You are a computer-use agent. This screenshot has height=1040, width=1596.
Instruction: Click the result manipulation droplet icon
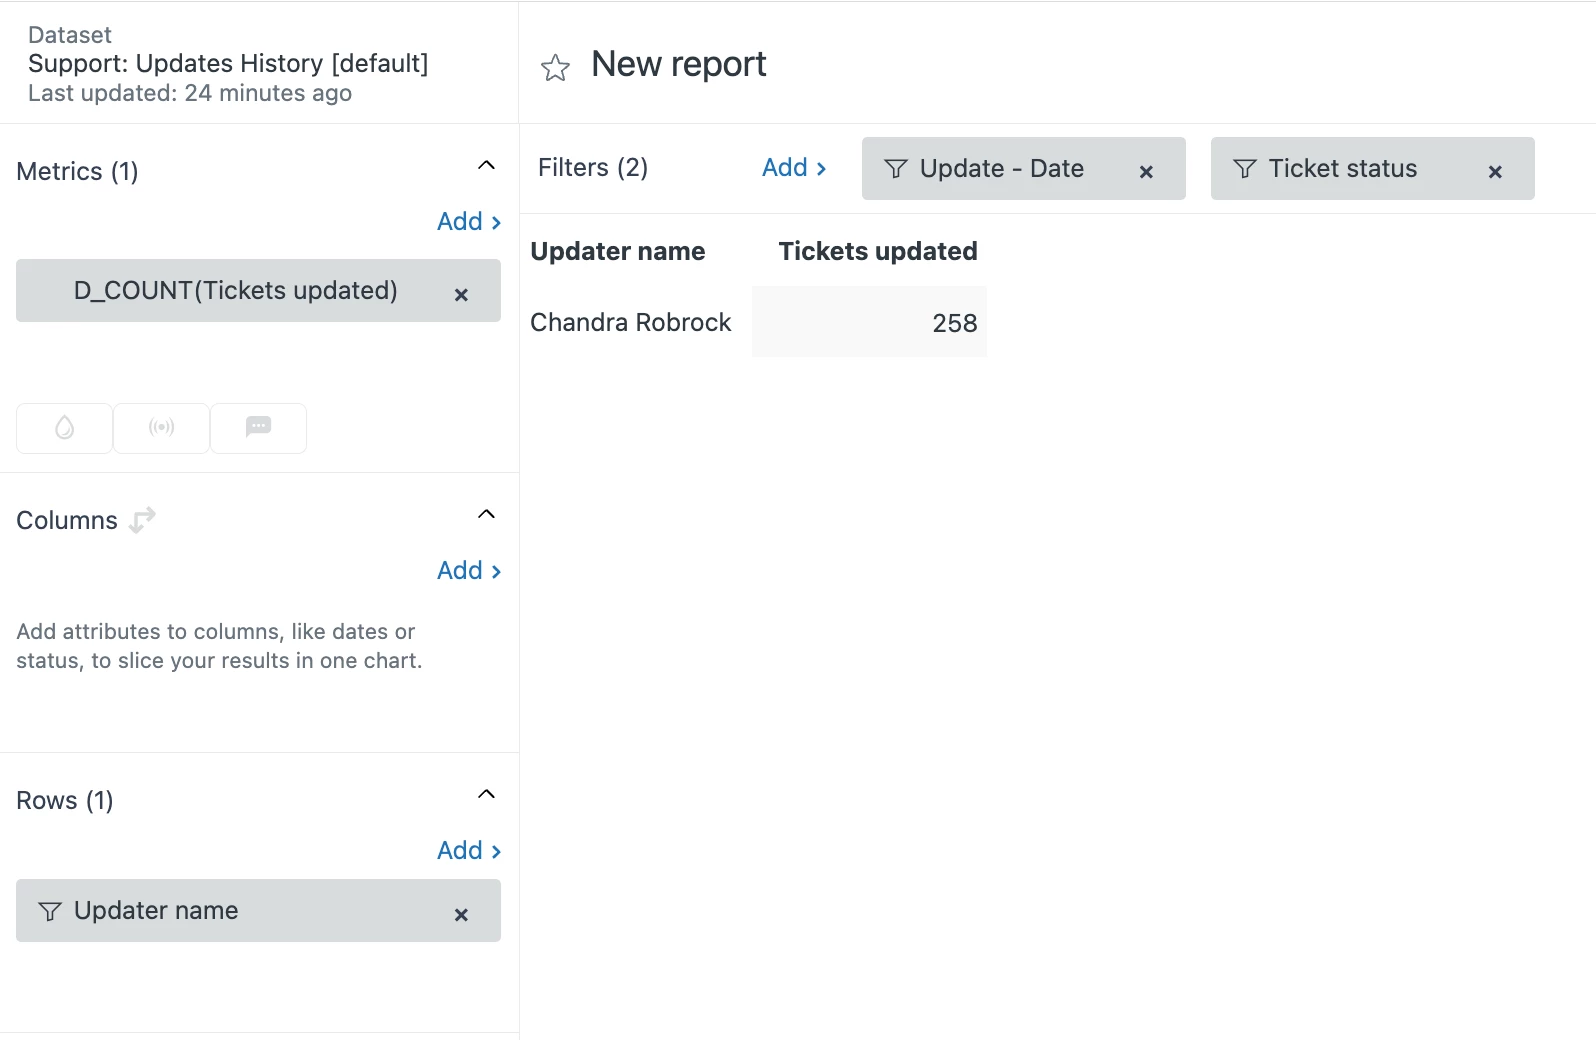[65, 428]
